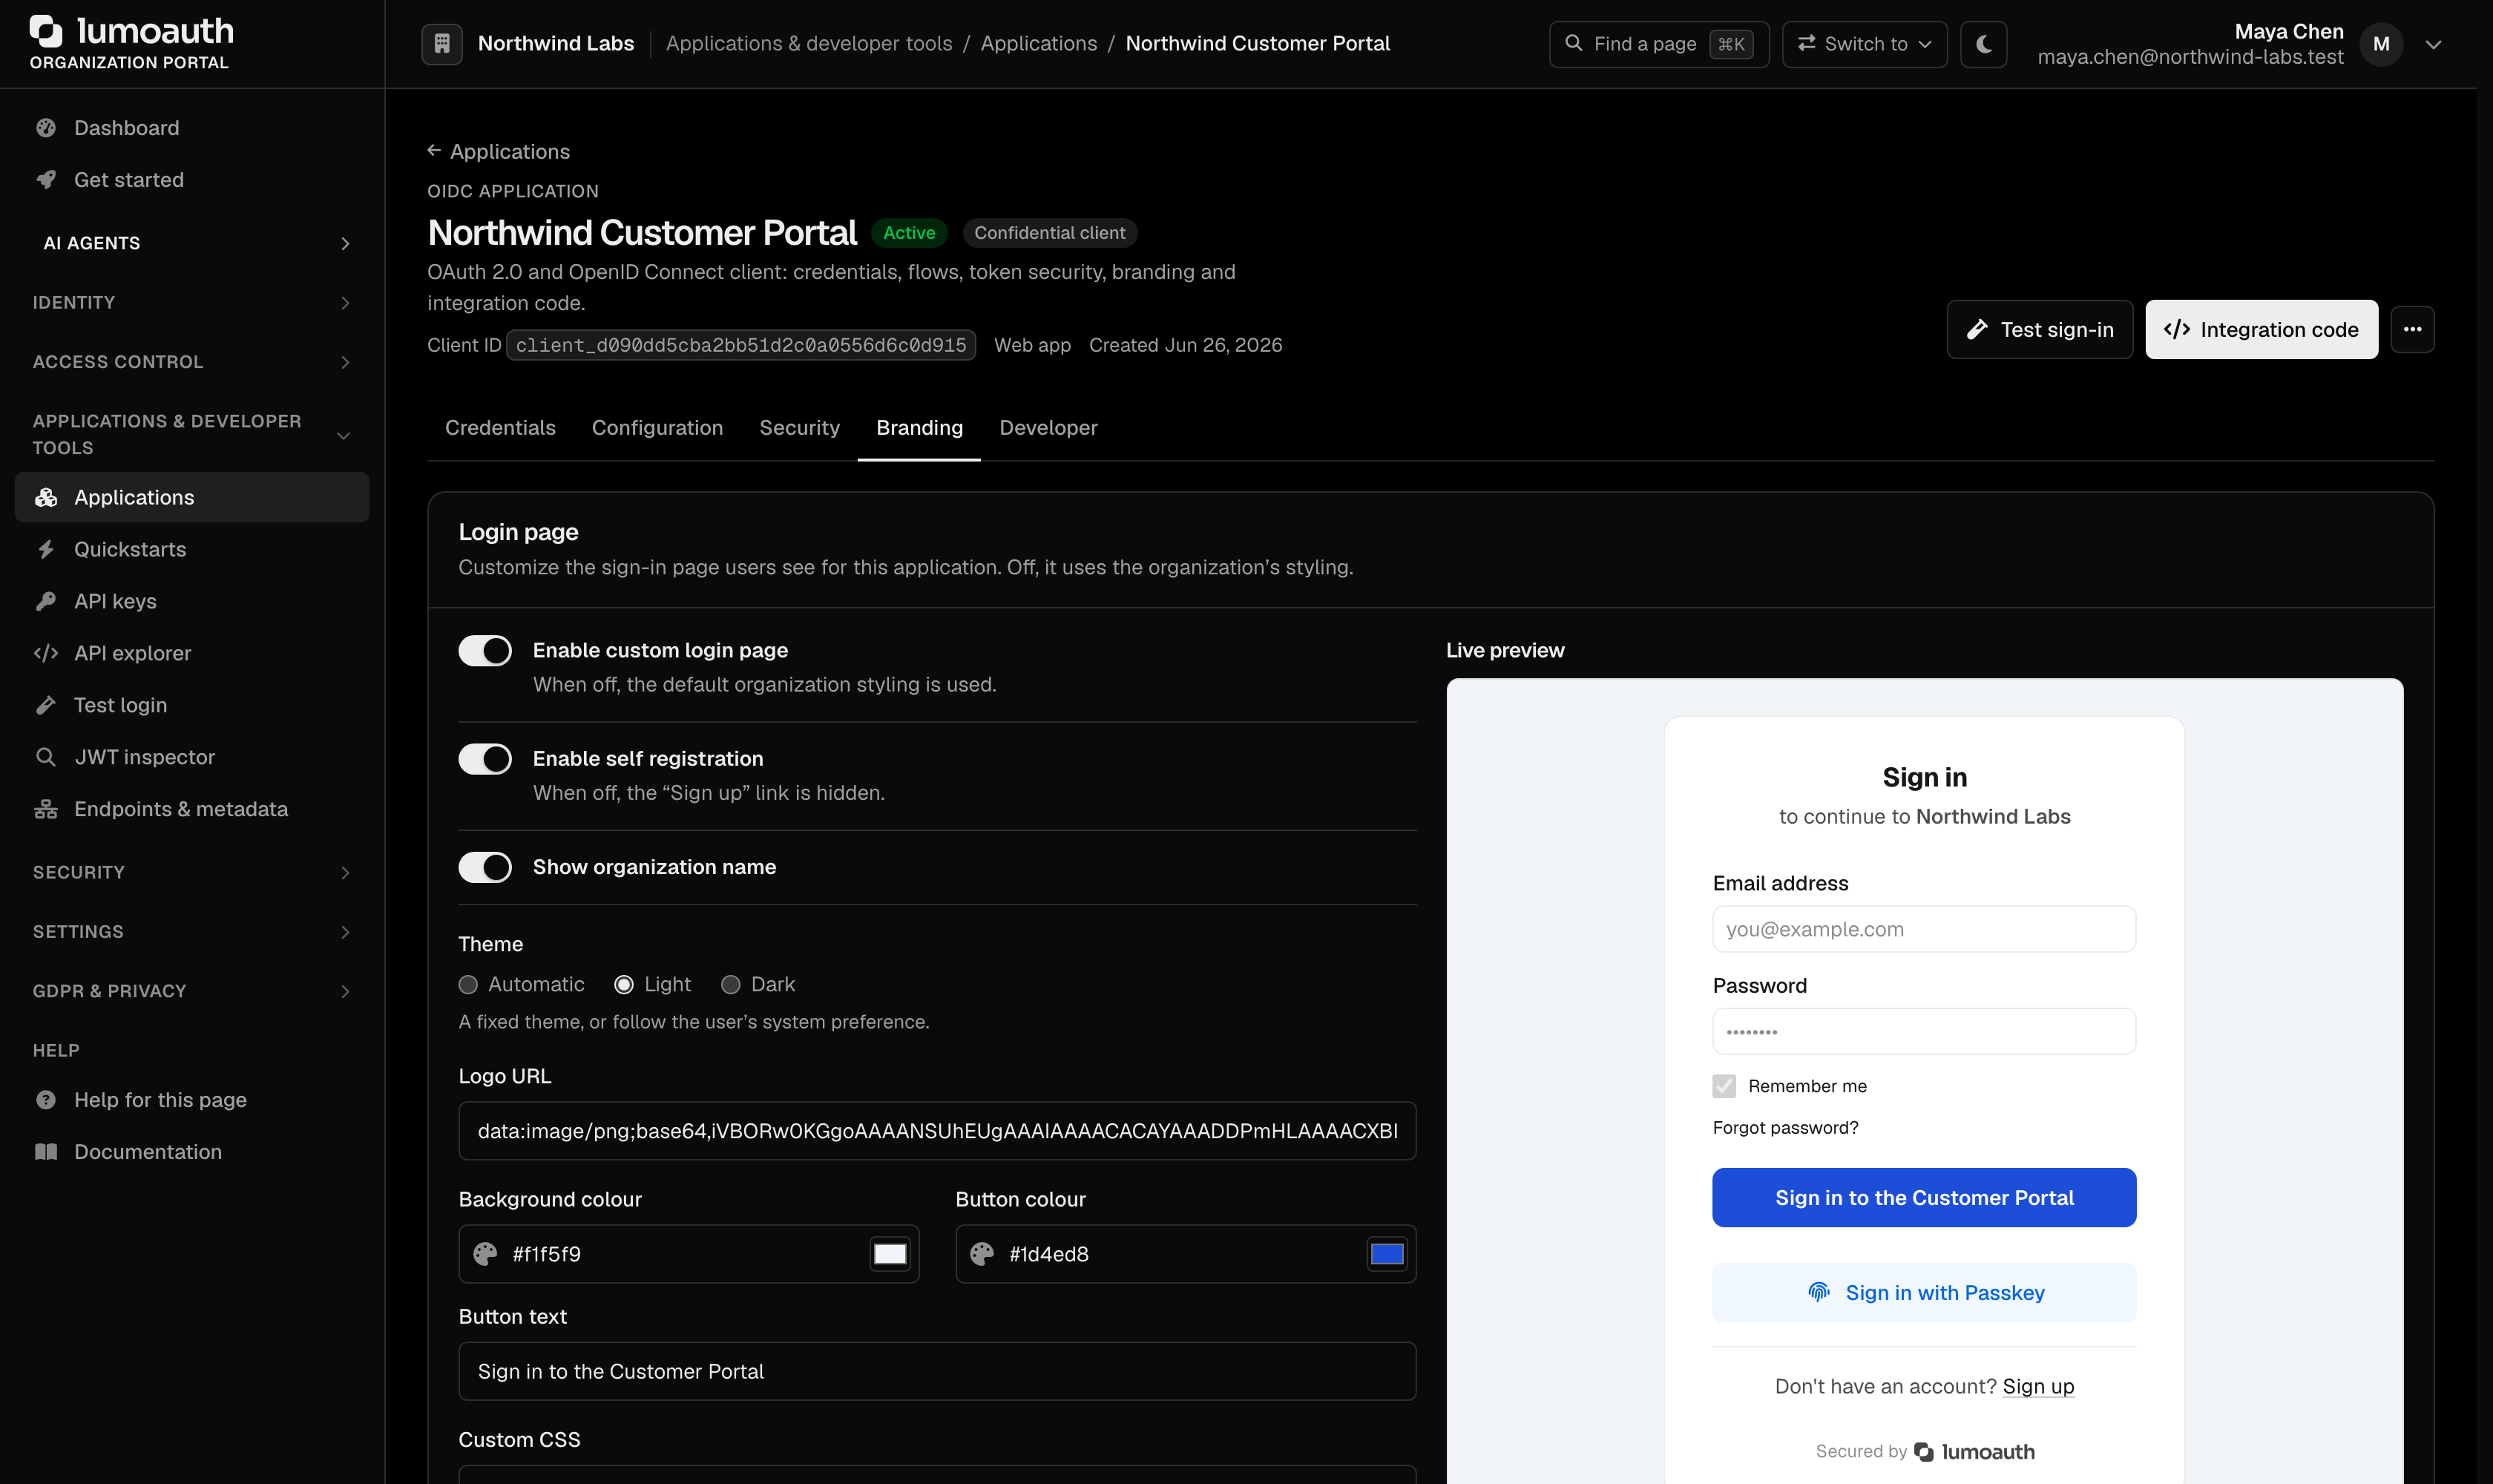Image resolution: width=2493 pixels, height=1484 pixels.
Task: Open Applications breadcrumb in top bar
Action: 1038,43
